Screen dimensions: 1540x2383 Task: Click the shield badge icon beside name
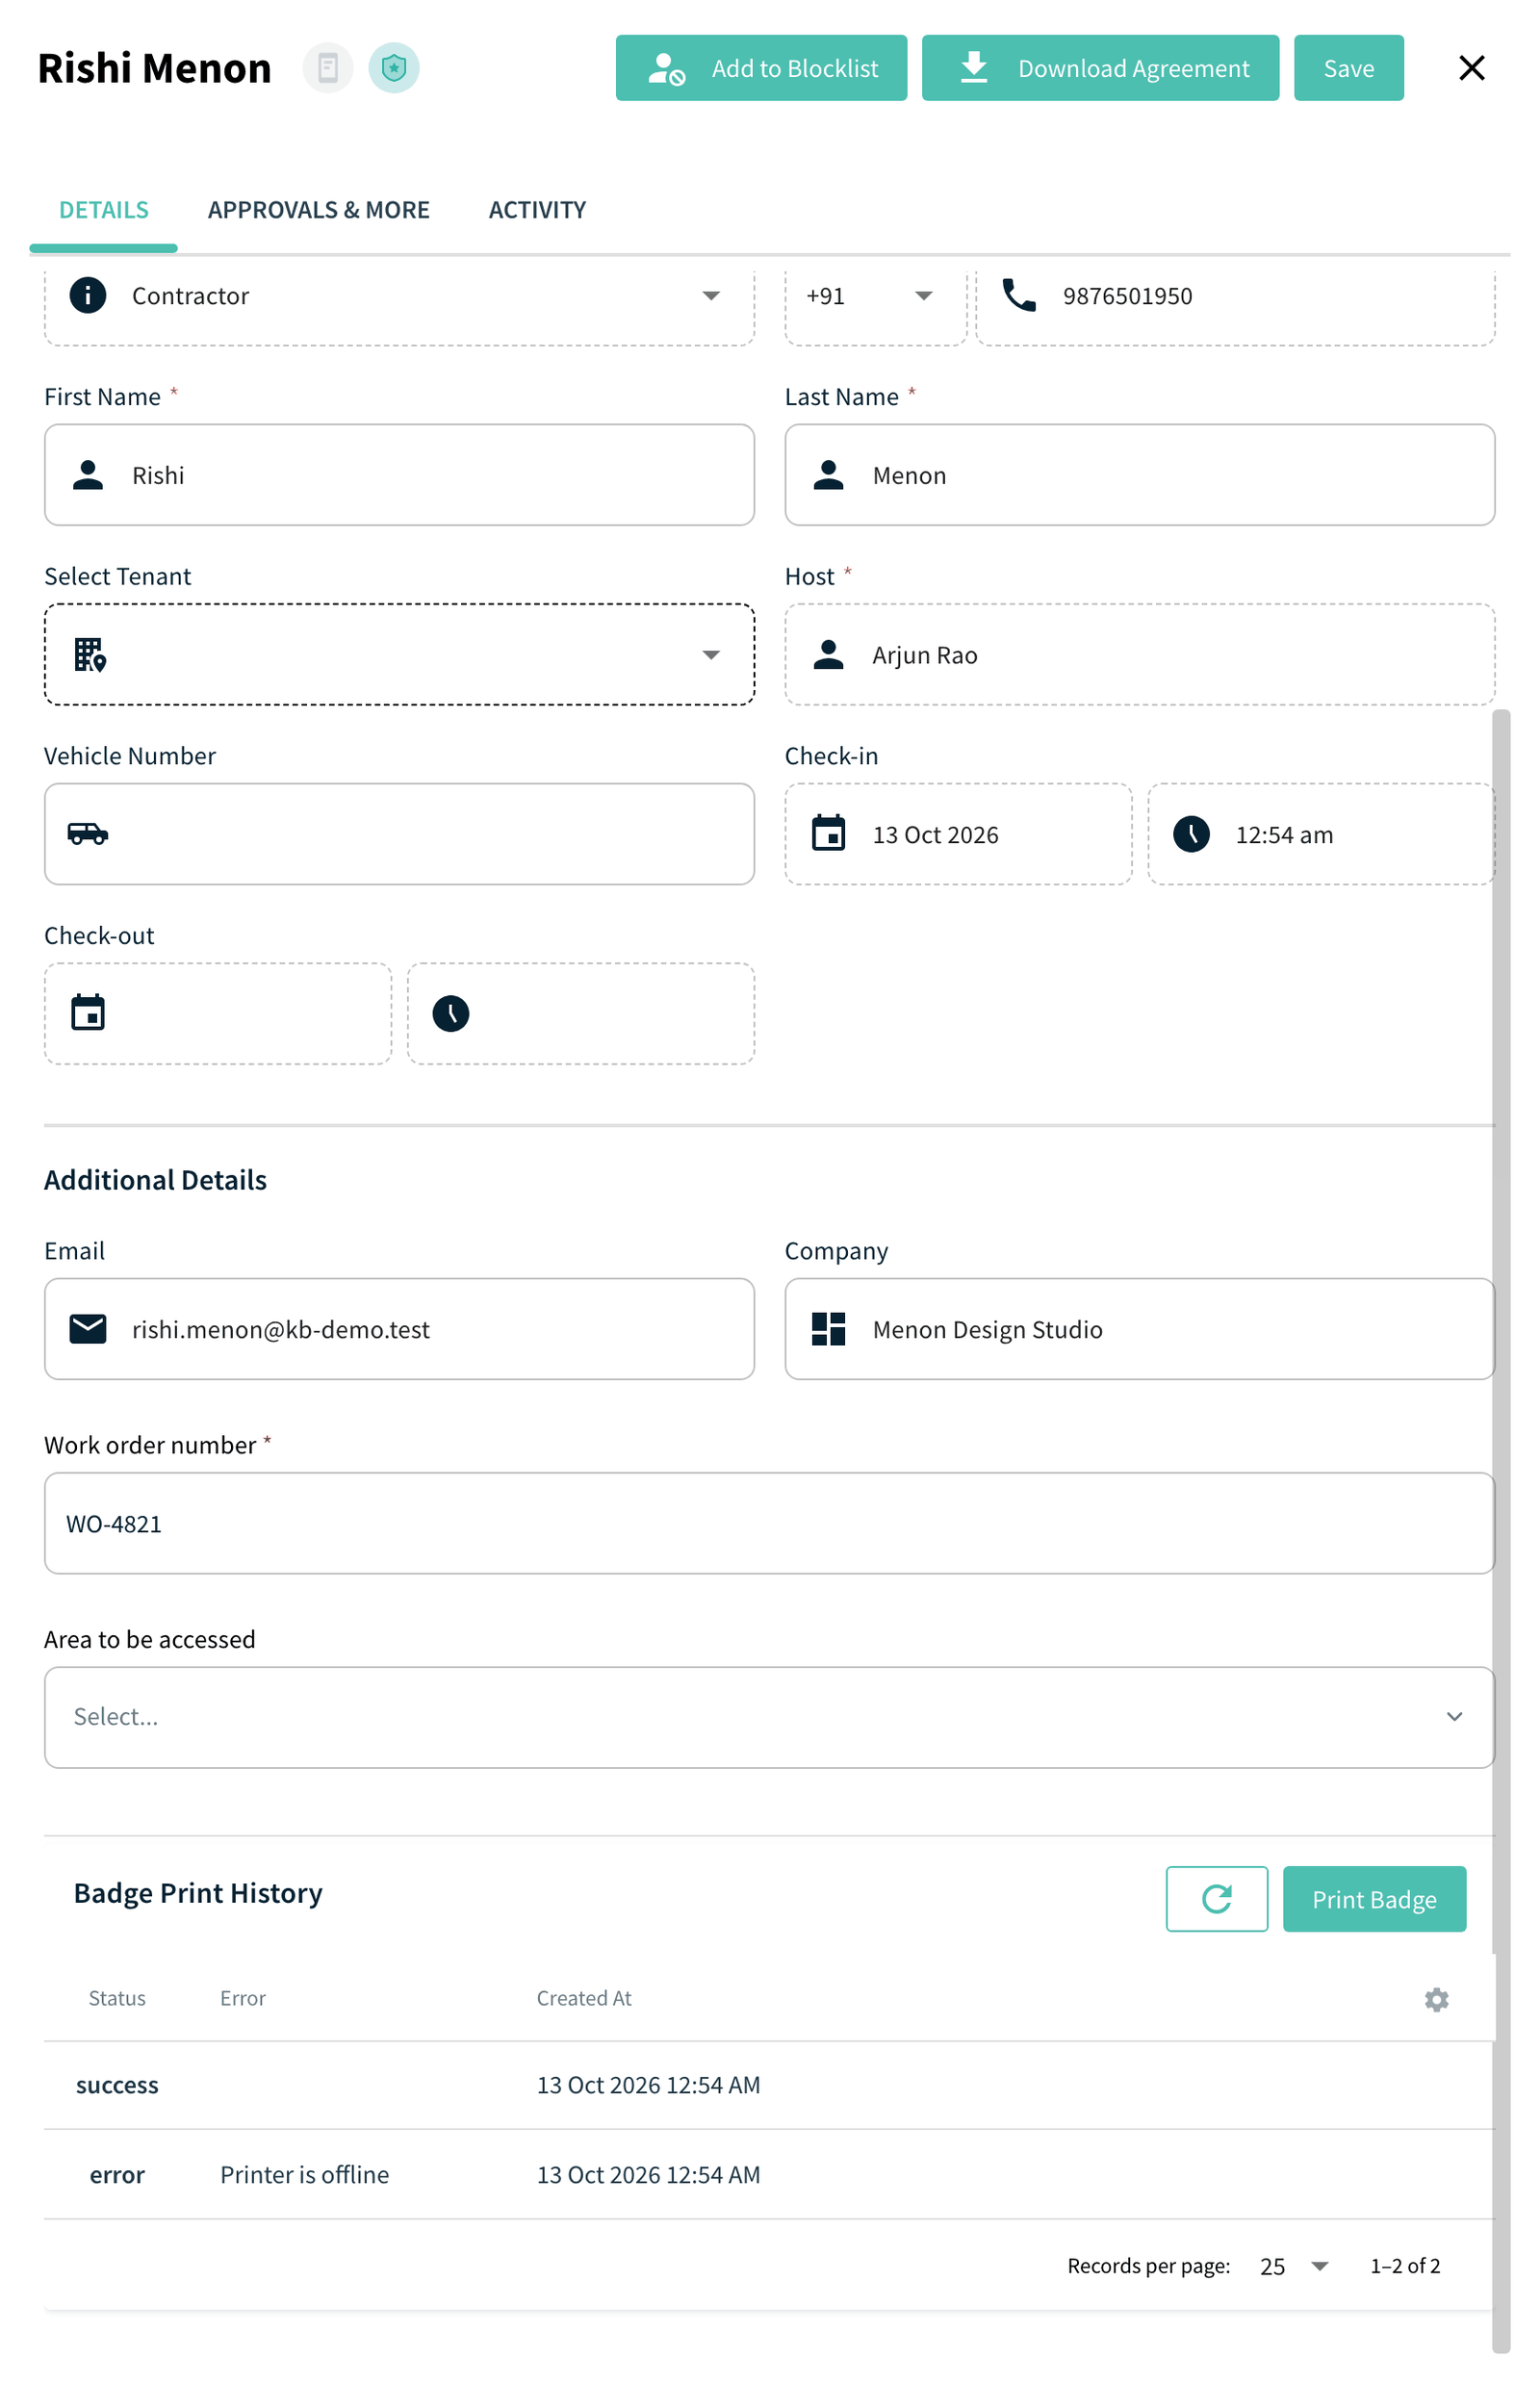(x=394, y=68)
